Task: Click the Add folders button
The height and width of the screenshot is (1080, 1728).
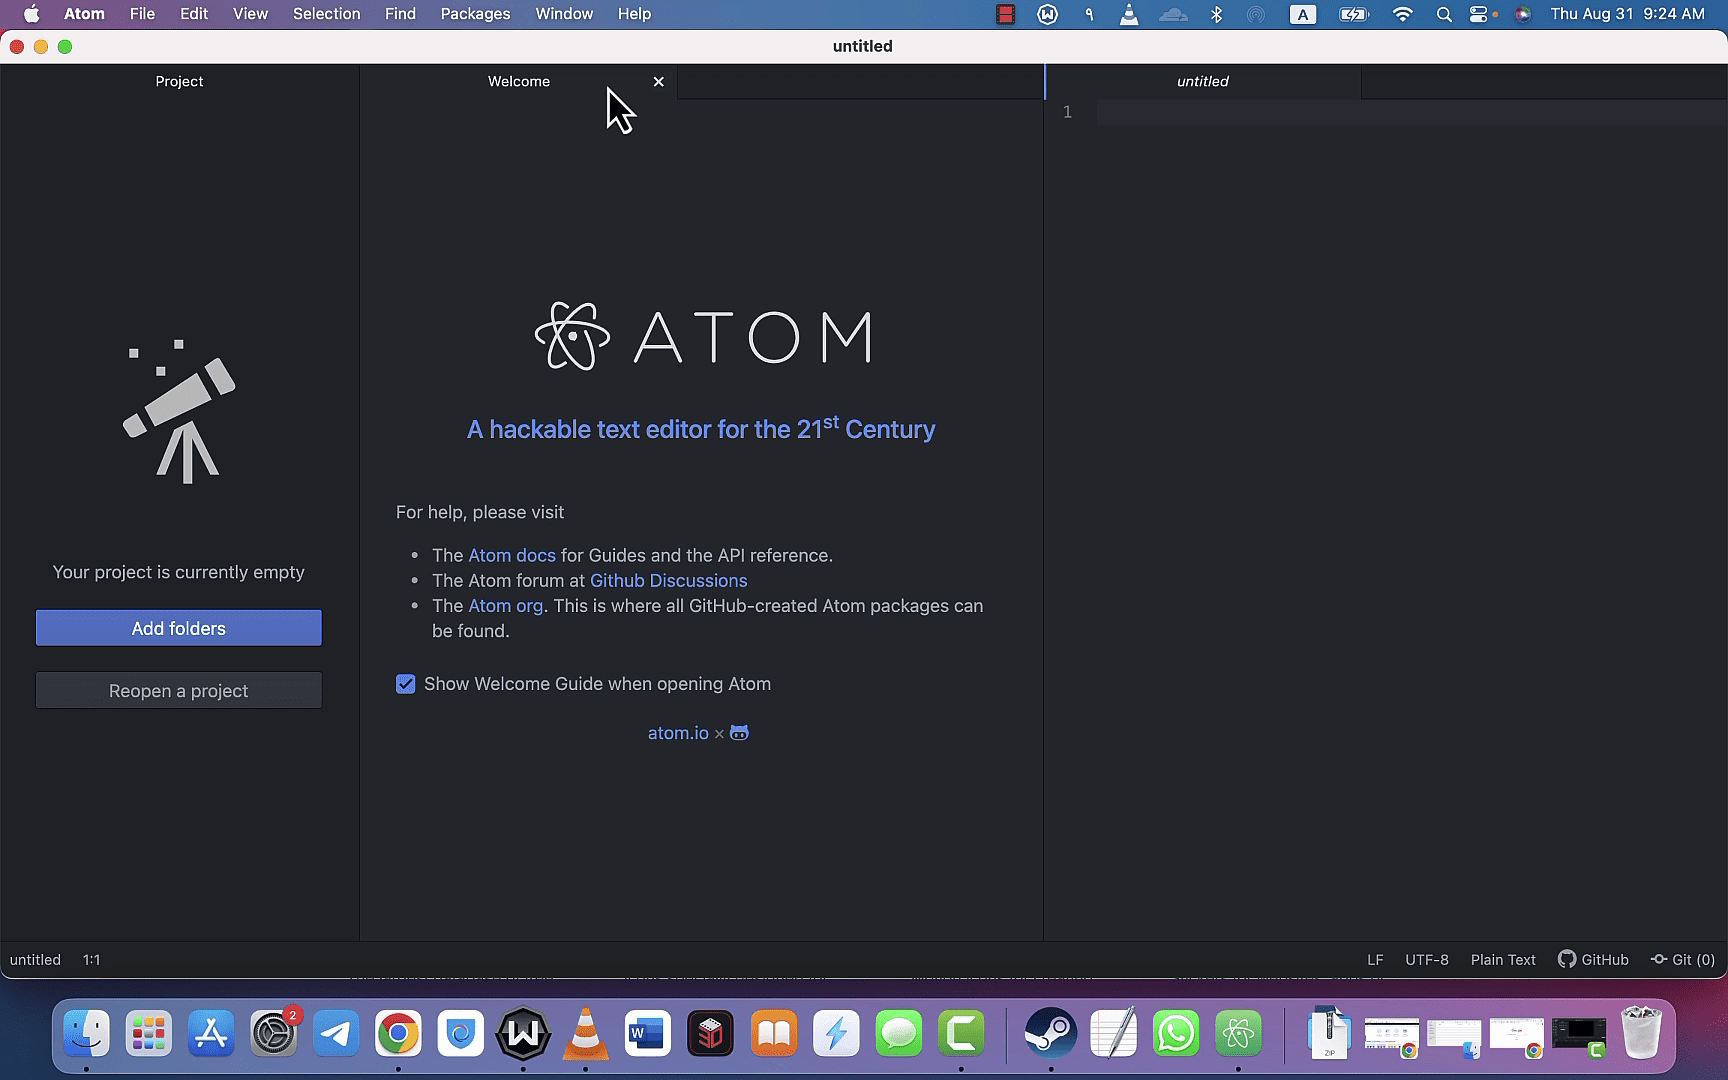Action: pos(179,628)
